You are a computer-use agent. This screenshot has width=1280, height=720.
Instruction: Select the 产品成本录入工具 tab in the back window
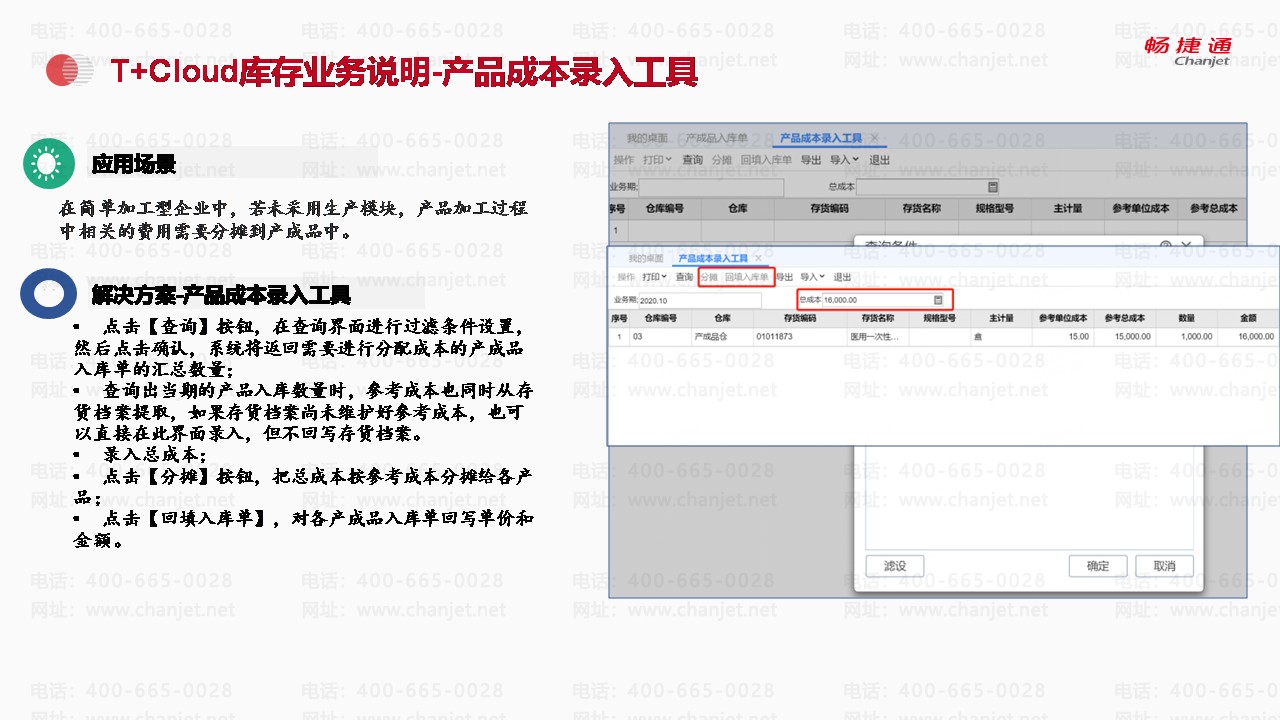pos(820,138)
